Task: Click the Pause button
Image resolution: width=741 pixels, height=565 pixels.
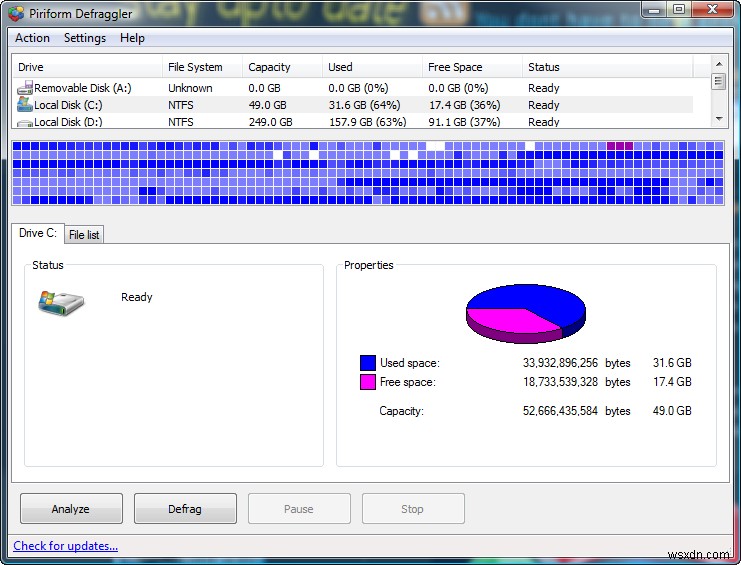Action: click(299, 508)
